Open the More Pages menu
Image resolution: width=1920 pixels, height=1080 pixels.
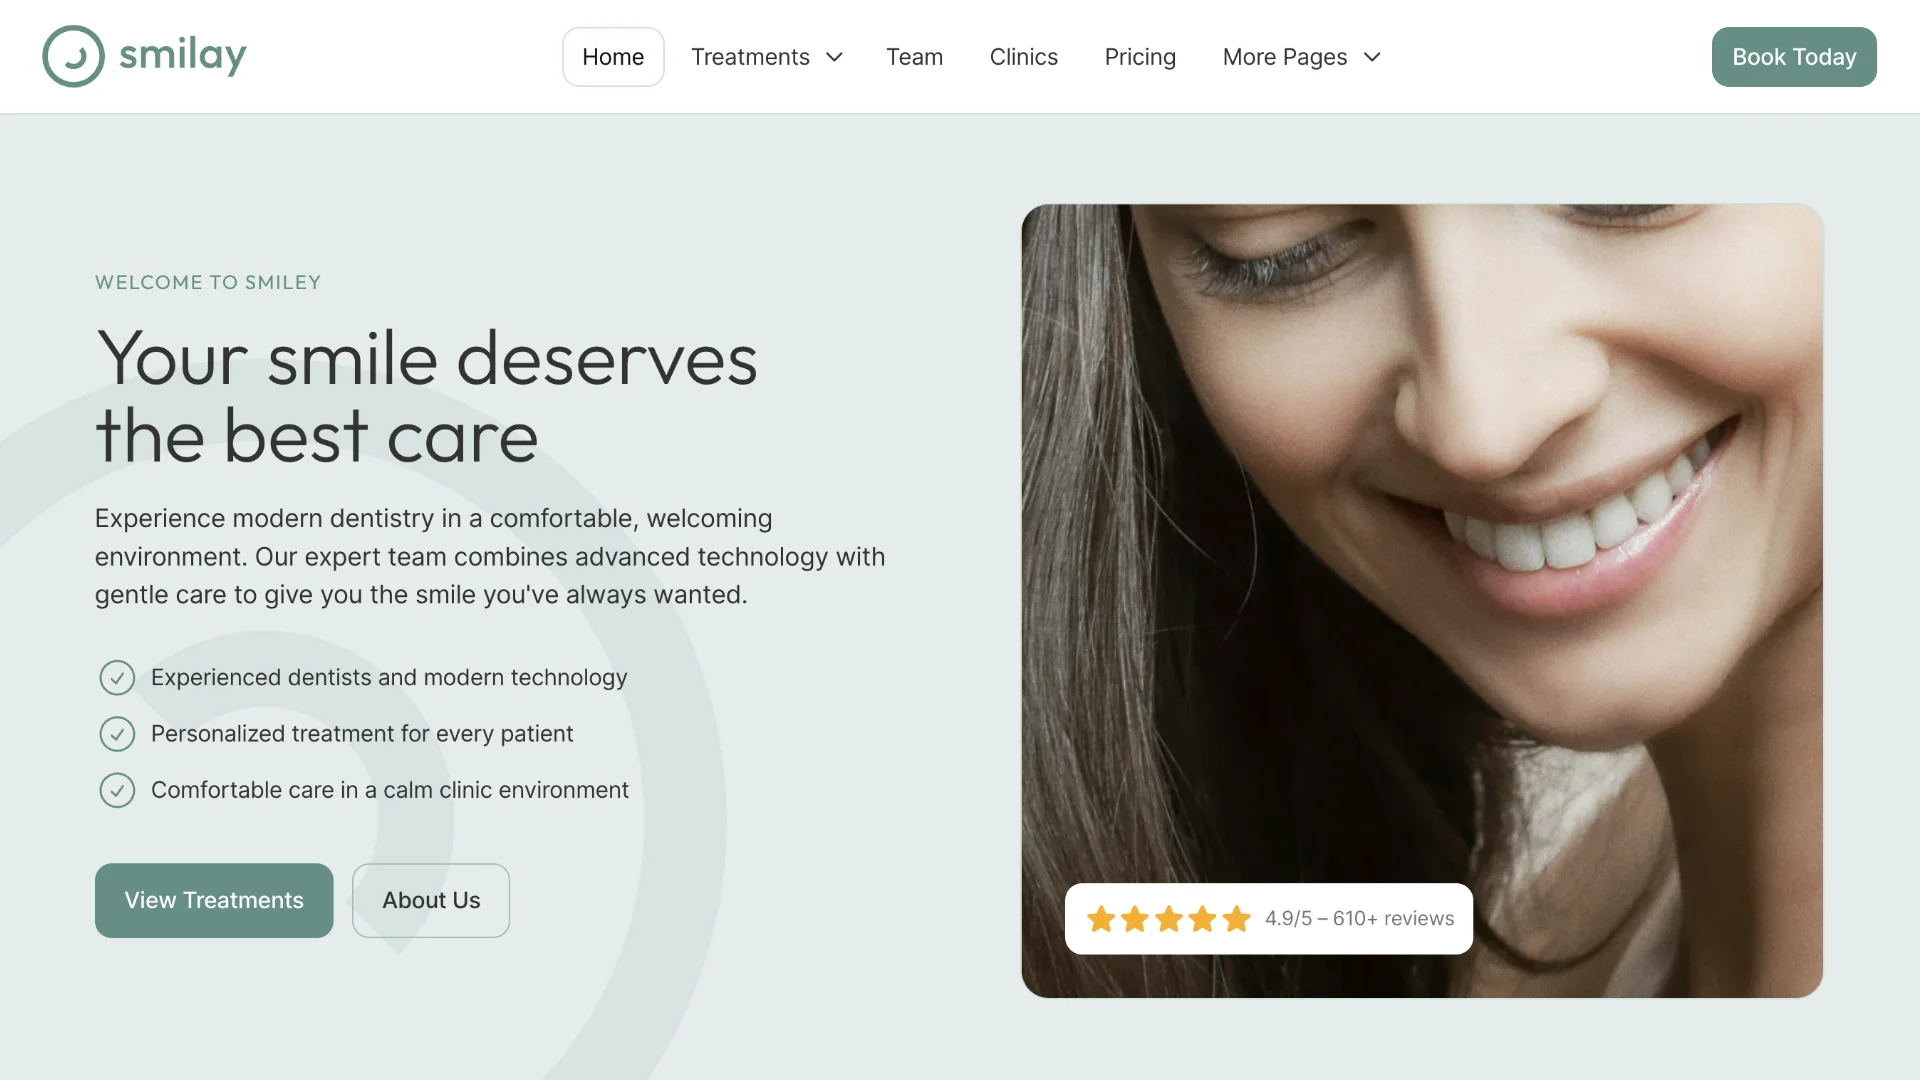click(1301, 57)
